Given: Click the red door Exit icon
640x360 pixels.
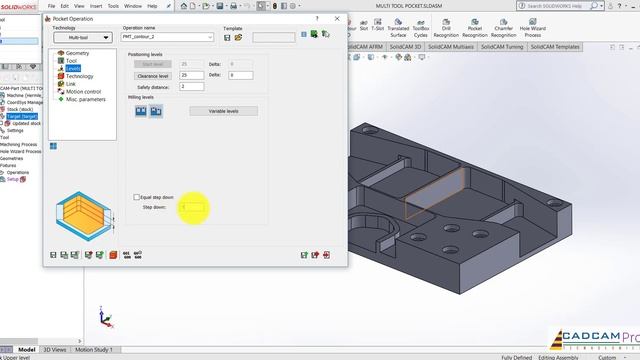Looking at the screenshot, I should pos(327,255).
